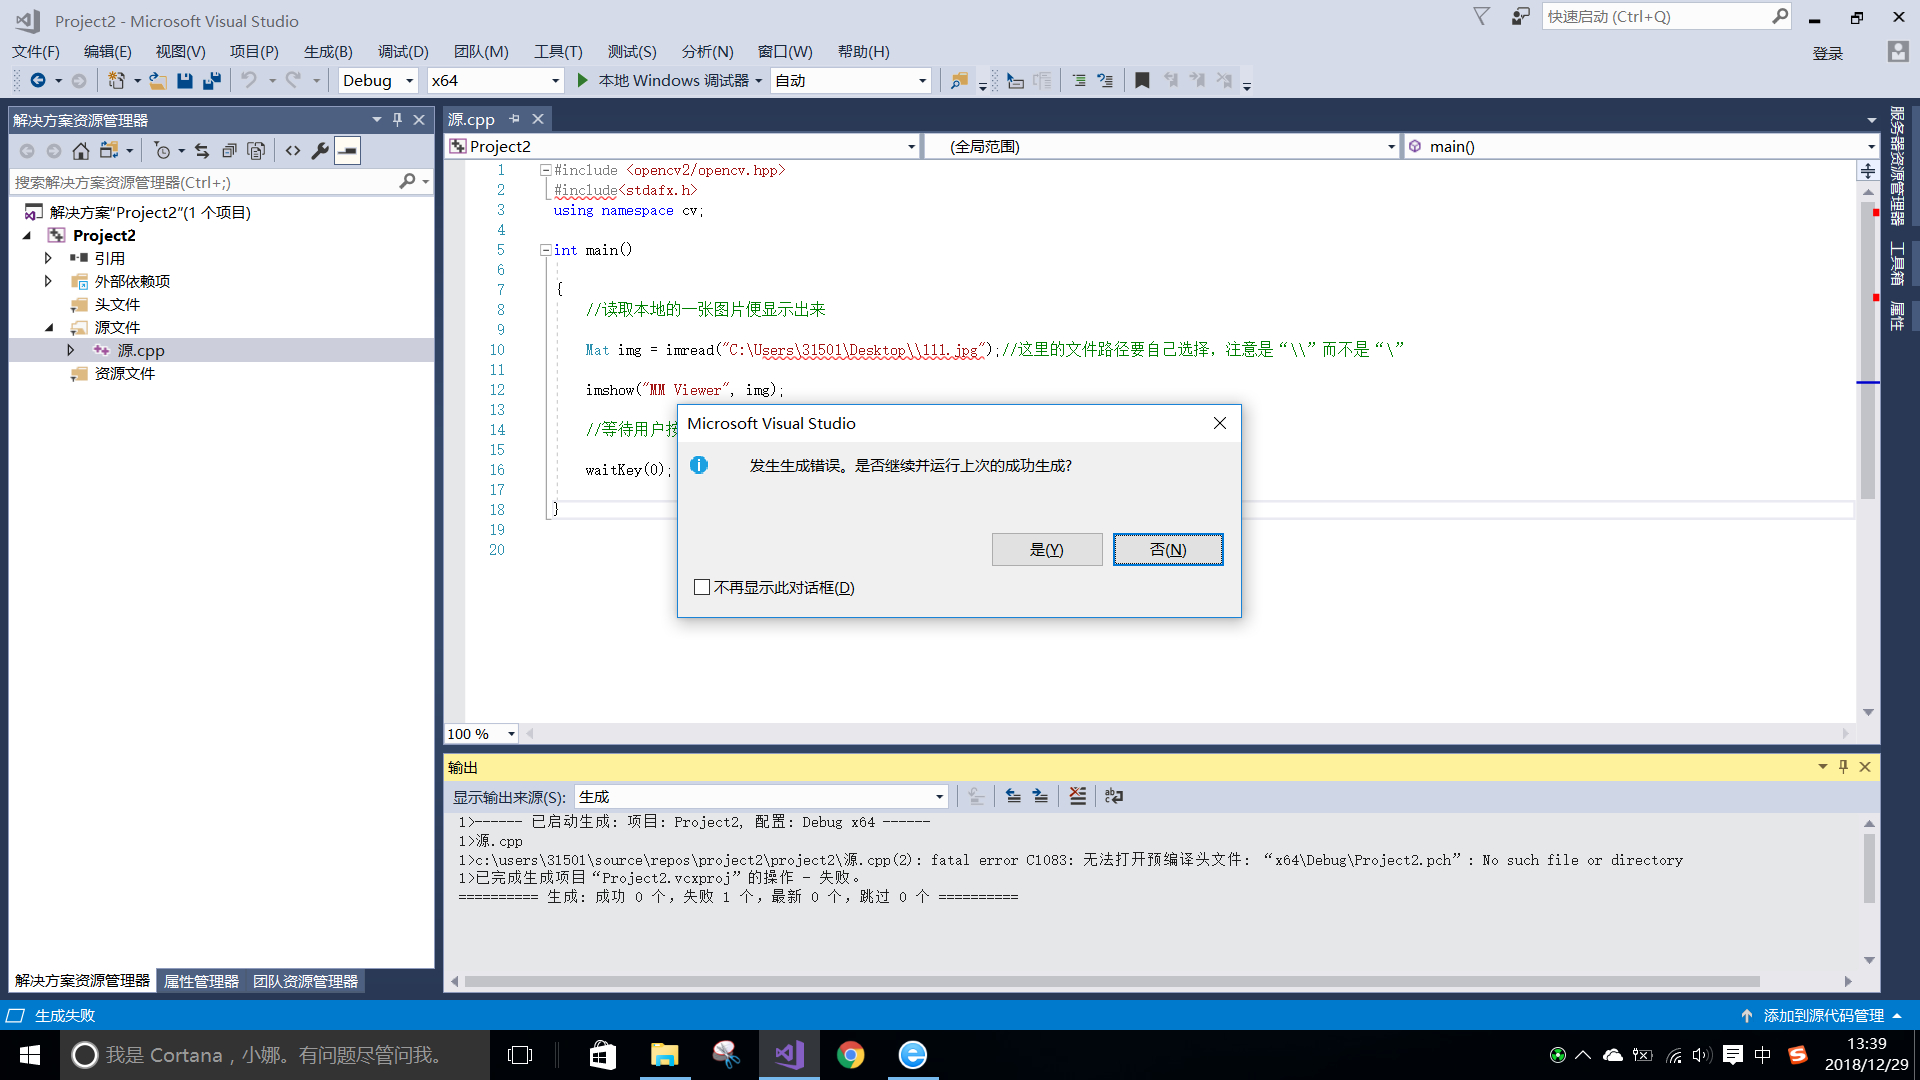
Task: Click the save all icon
Action: pyautogui.click(x=211, y=80)
